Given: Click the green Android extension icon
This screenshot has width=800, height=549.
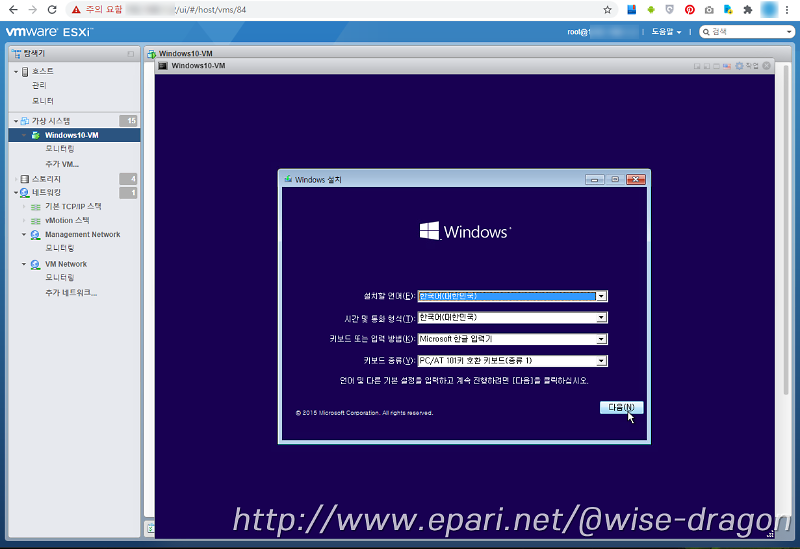Looking at the screenshot, I should 651,10.
